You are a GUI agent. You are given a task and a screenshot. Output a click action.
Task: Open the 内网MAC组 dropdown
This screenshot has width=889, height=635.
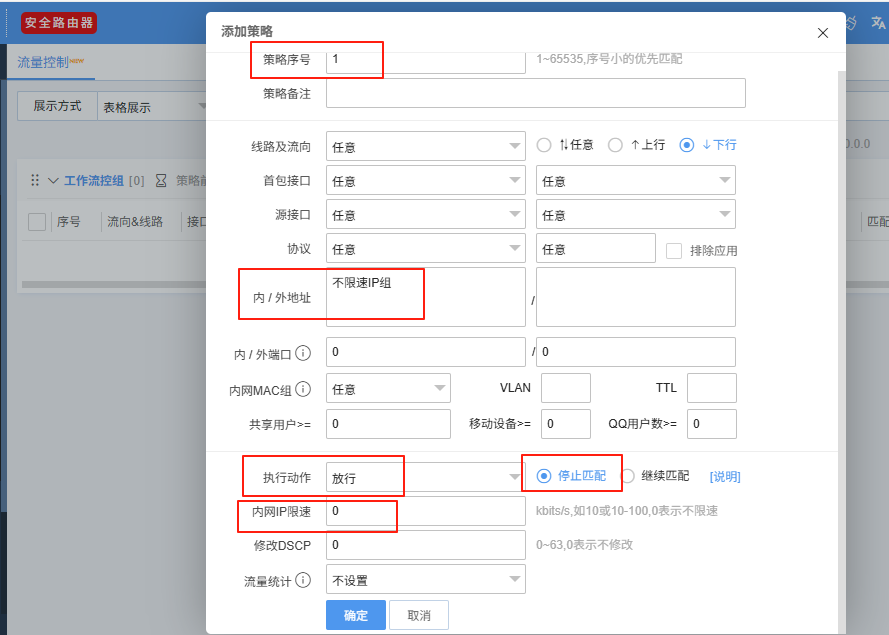click(x=388, y=388)
